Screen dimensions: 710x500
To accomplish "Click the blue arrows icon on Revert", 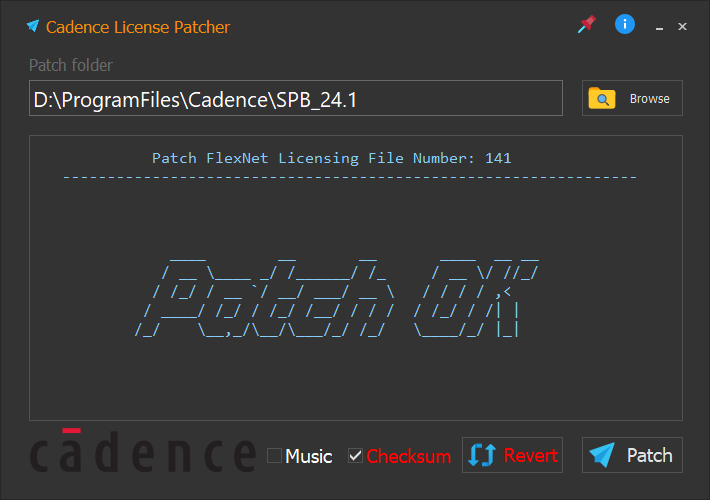I will (482, 455).
